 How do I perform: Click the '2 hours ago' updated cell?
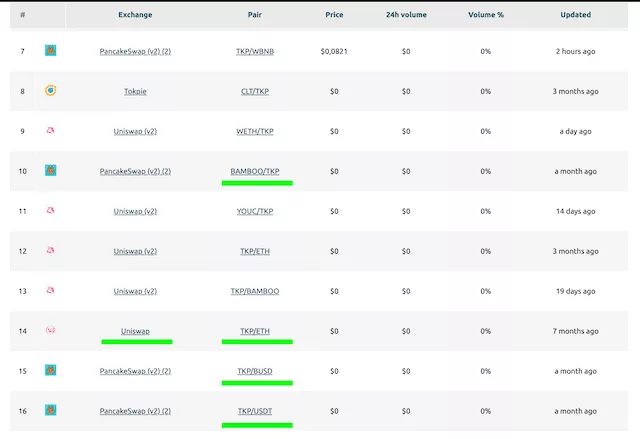(x=576, y=51)
